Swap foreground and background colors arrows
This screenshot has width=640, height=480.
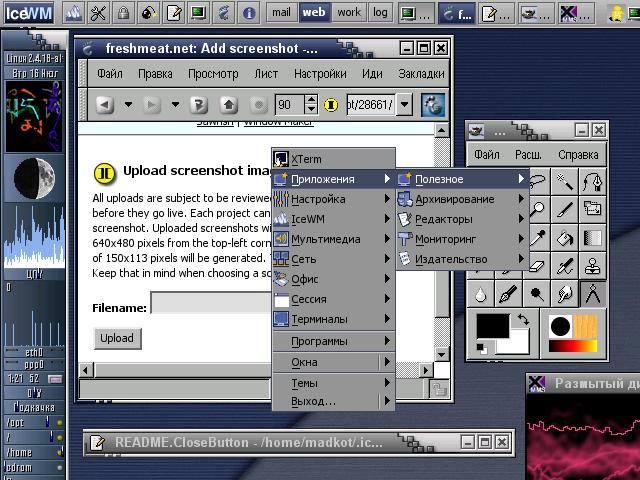[x=524, y=319]
